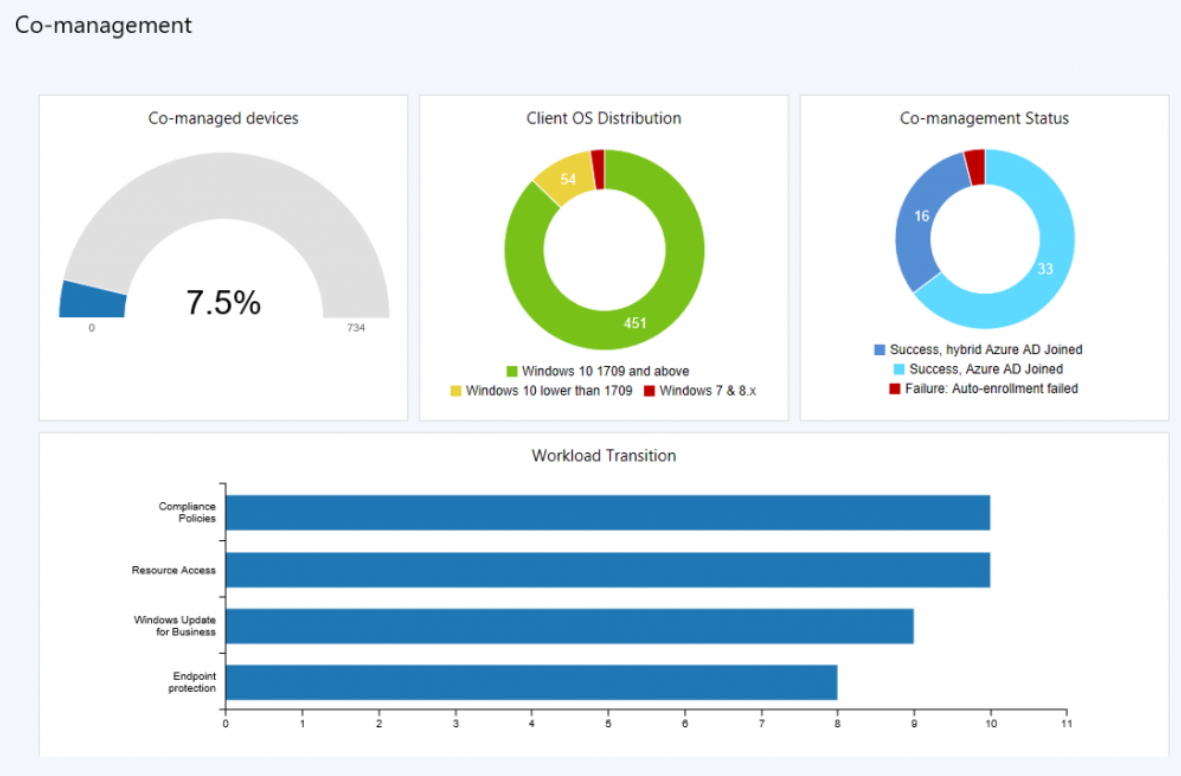Click the Resource Access axis label

click(x=173, y=570)
